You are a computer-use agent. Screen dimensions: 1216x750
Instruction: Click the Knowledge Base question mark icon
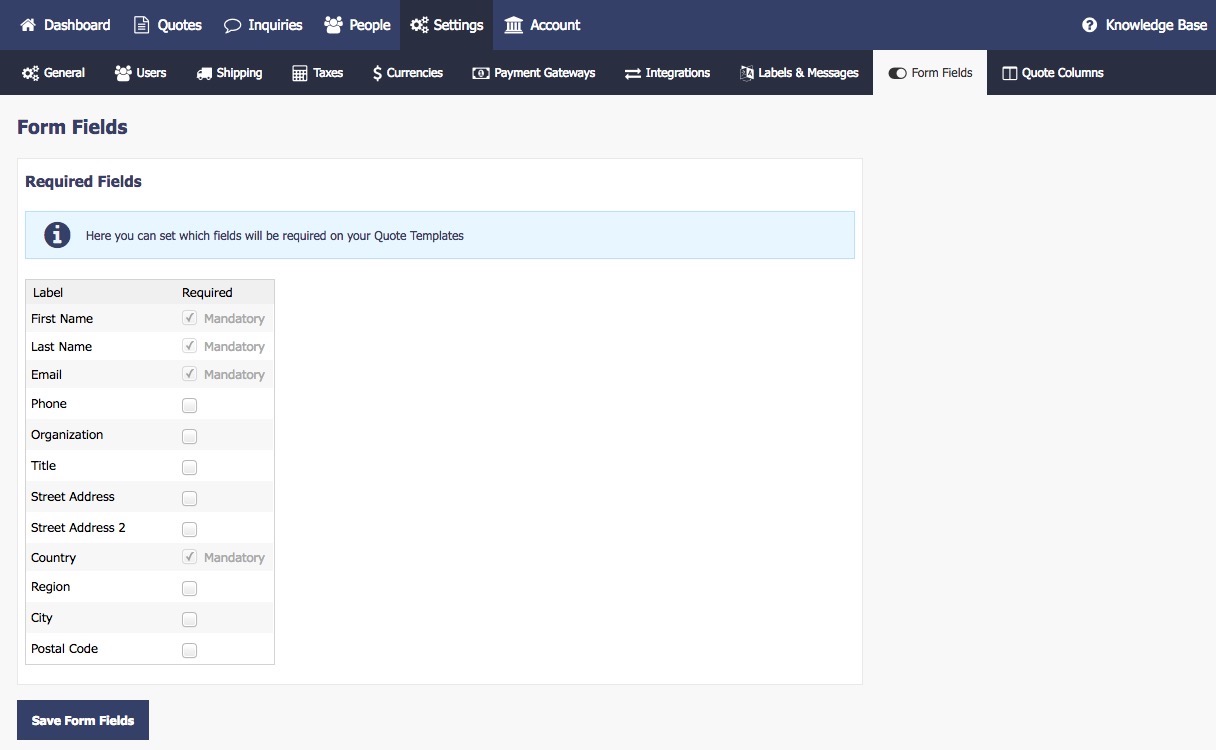coord(1090,25)
